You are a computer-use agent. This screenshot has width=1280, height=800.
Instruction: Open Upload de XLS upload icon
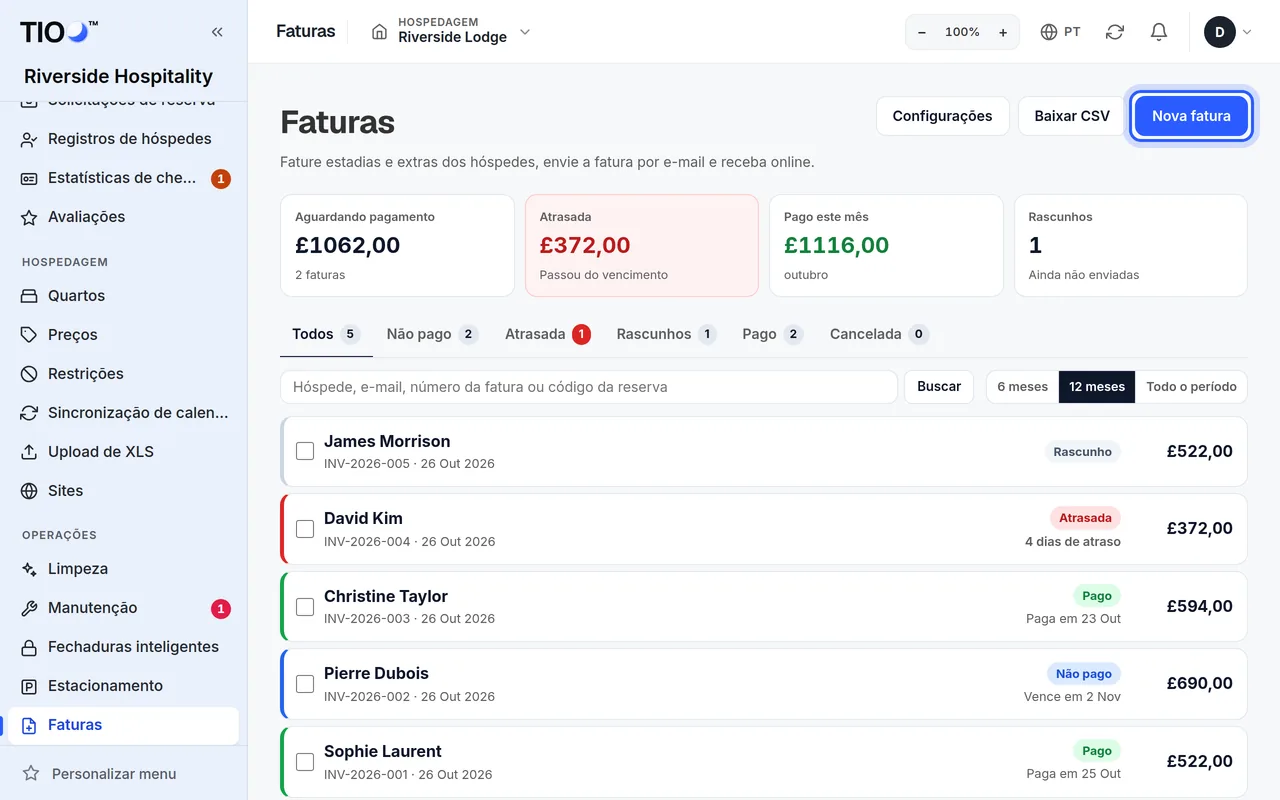29,452
